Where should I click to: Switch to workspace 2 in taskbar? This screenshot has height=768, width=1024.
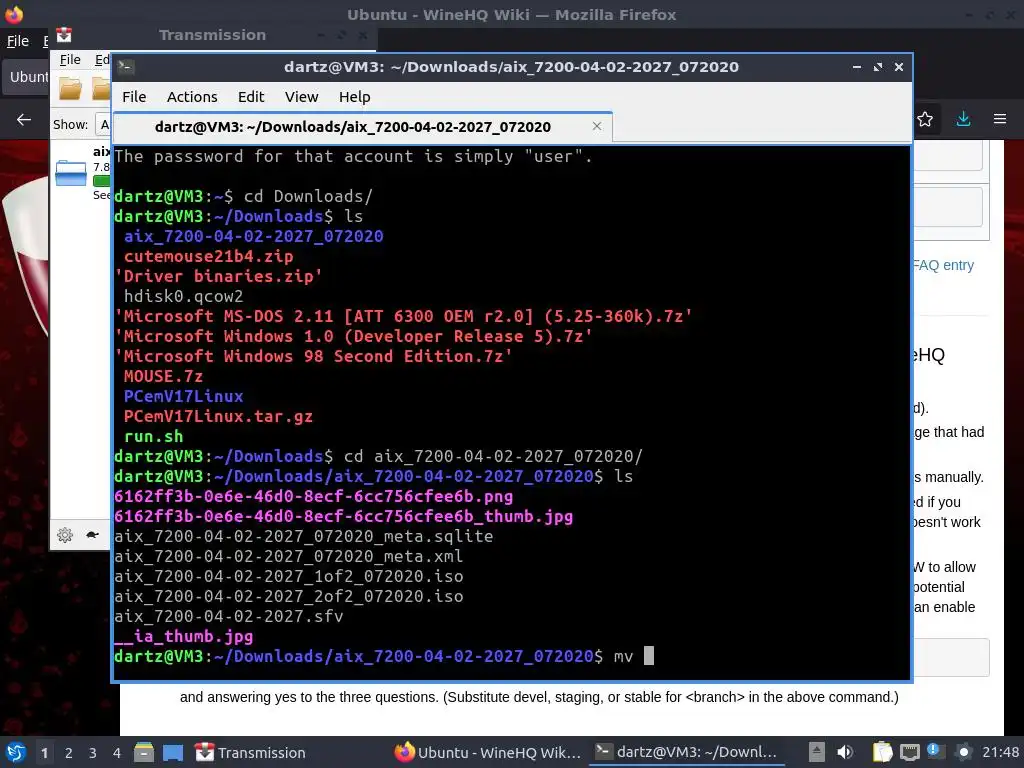click(x=69, y=753)
